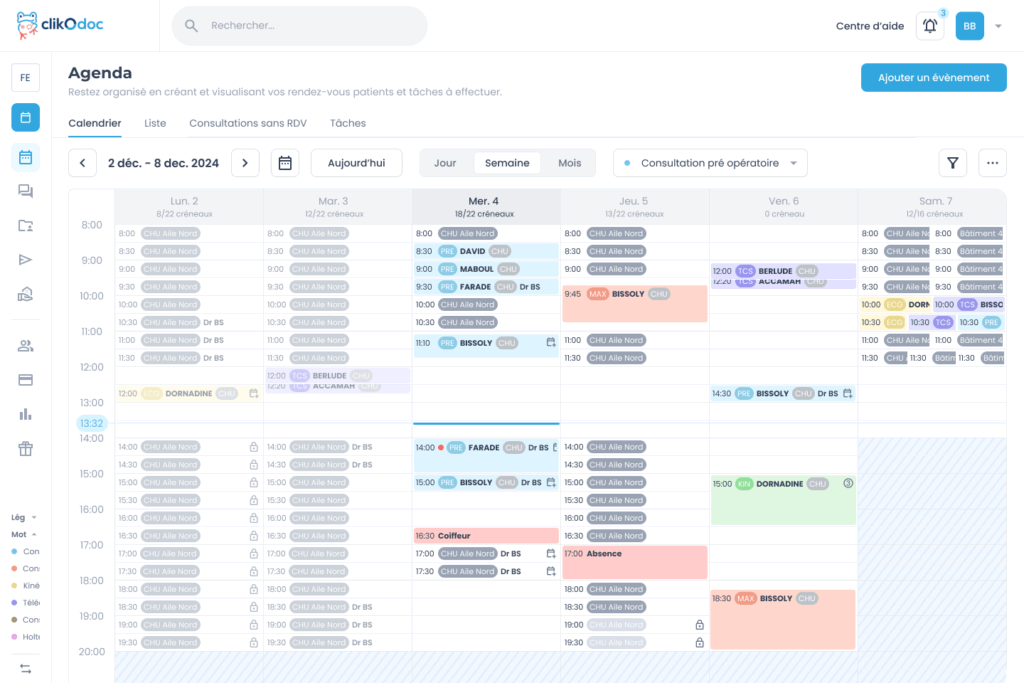Open the notifications bell
This screenshot has height=683, width=1024.
(x=930, y=26)
